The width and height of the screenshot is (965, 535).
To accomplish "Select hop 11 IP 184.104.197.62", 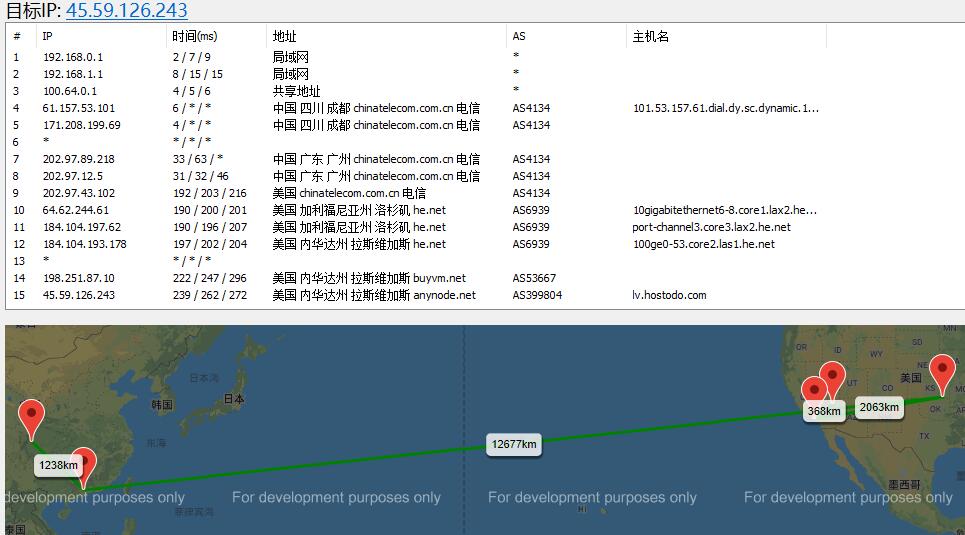I will [82, 227].
